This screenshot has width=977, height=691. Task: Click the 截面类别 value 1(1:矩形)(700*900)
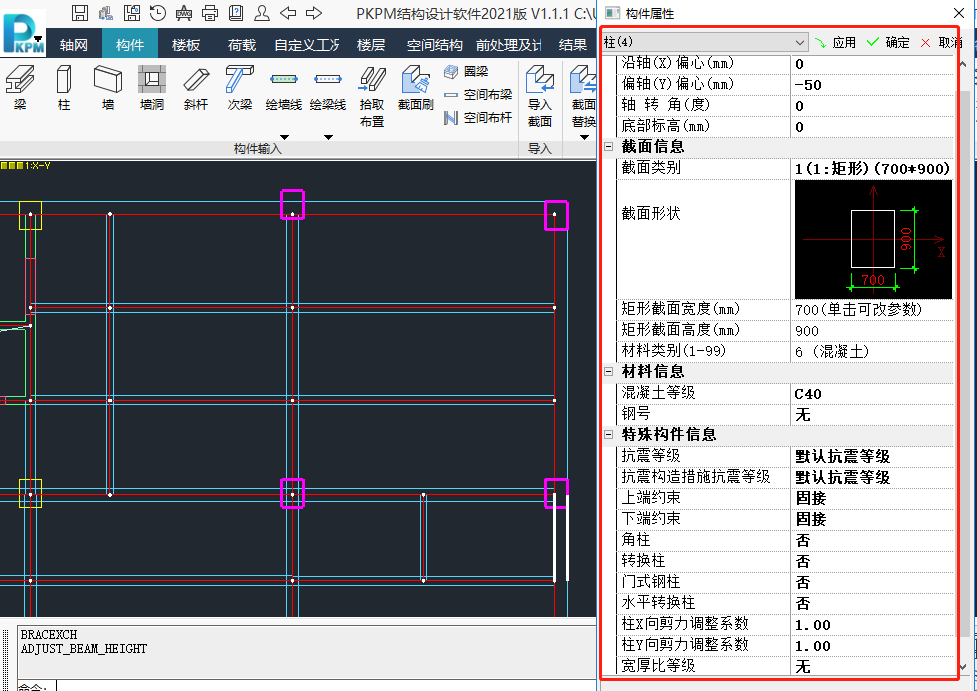click(x=873, y=168)
